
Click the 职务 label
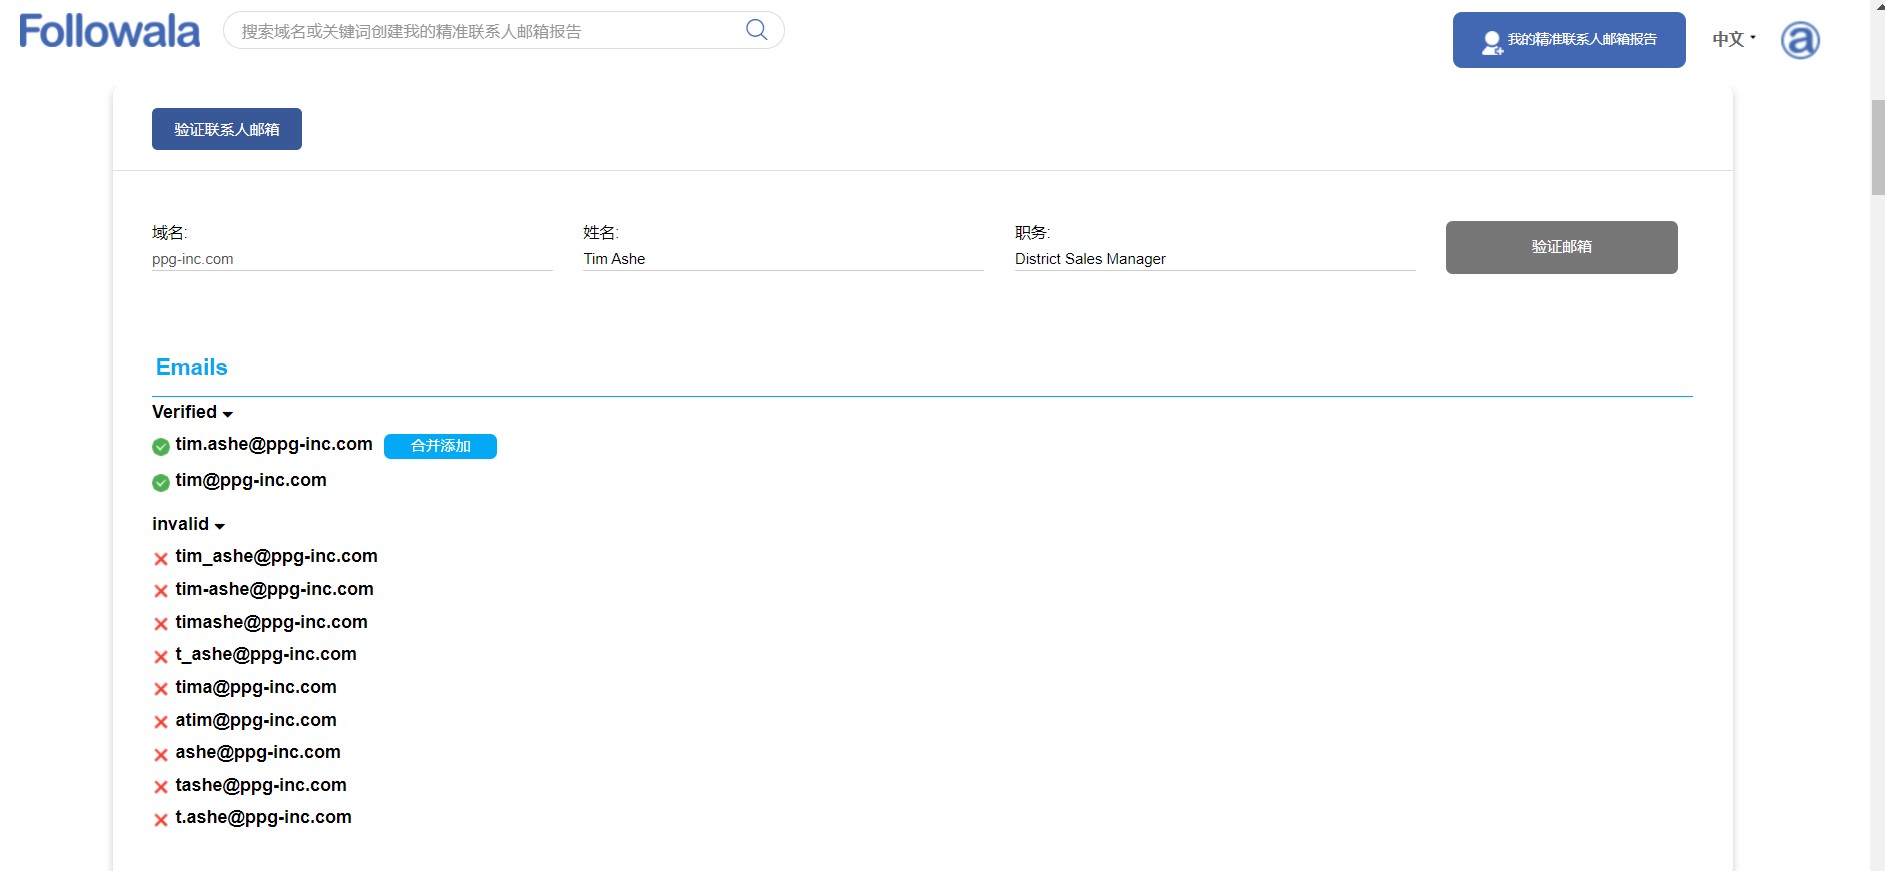point(1032,233)
